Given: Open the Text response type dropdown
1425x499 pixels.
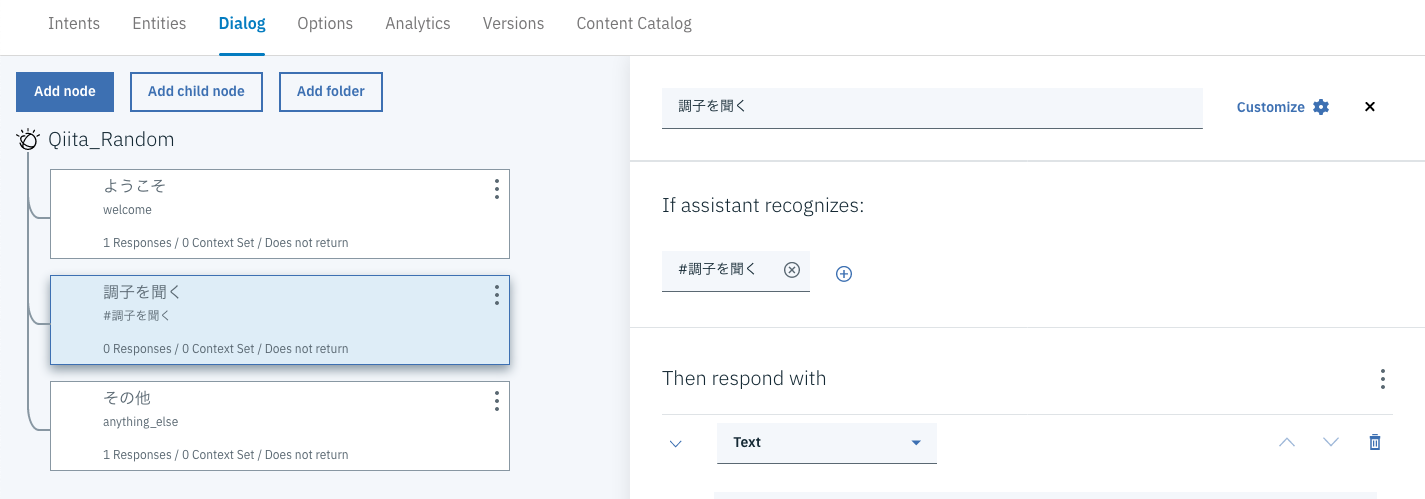Looking at the screenshot, I should coord(826,443).
